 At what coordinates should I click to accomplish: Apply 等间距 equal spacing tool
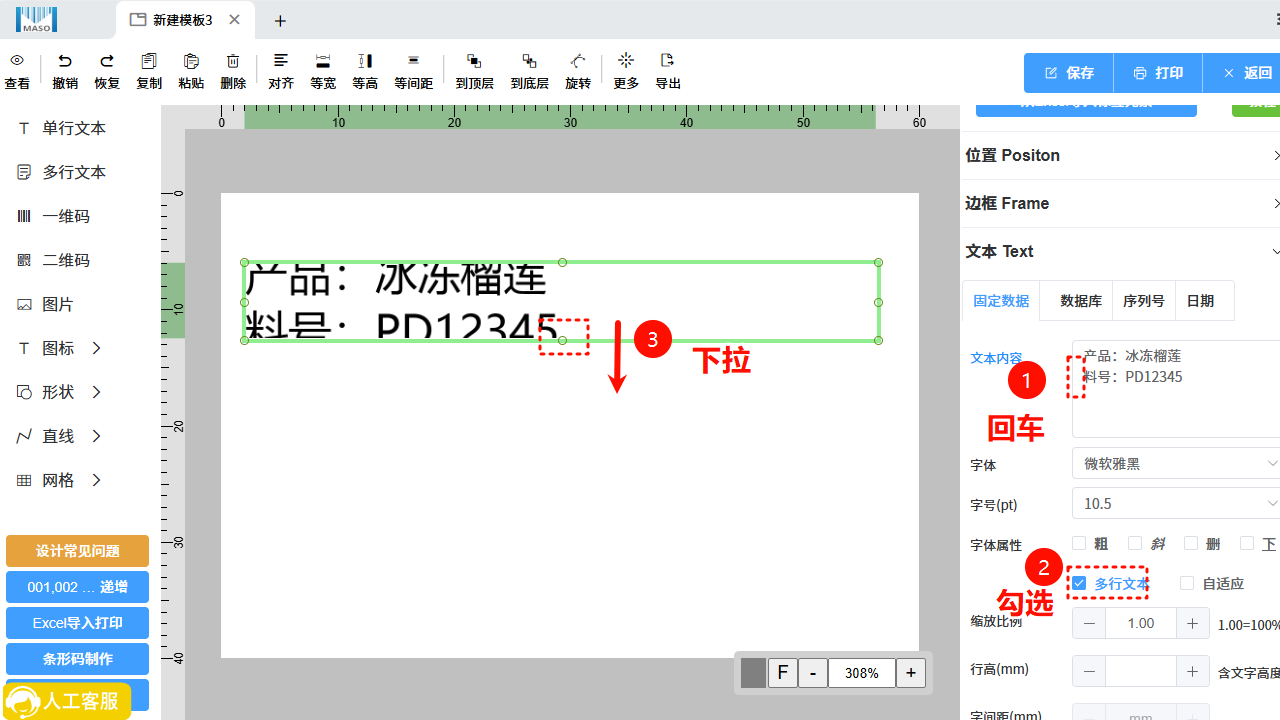tap(413, 61)
